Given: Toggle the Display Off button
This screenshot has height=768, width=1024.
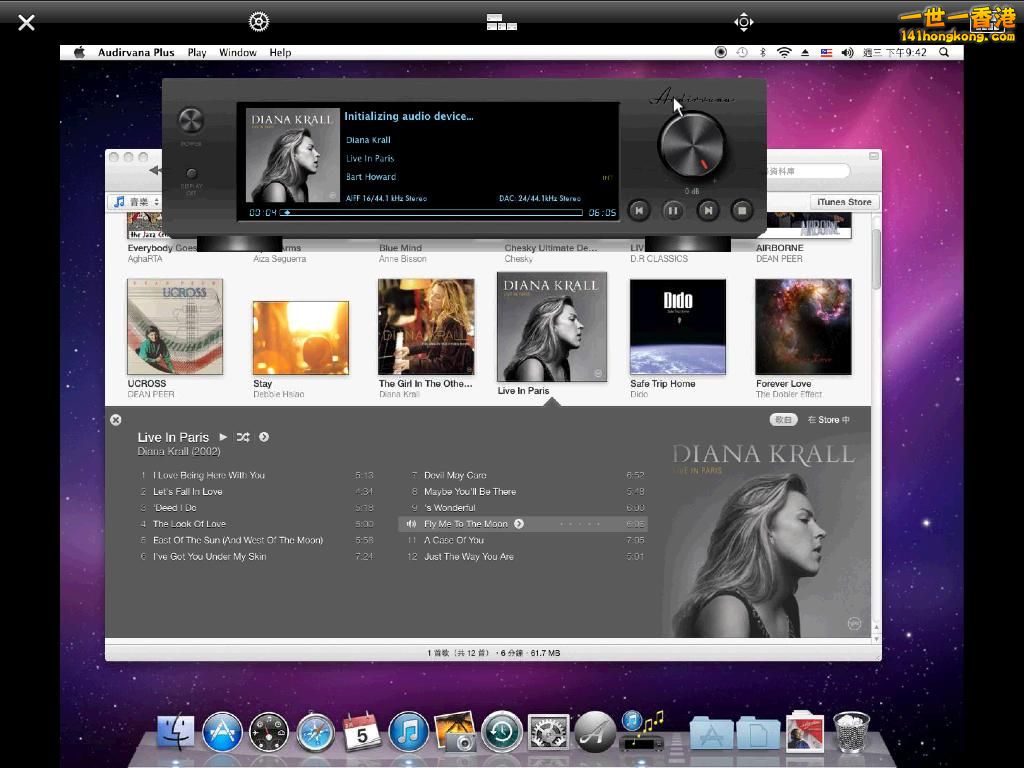Looking at the screenshot, I should [x=191, y=174].
